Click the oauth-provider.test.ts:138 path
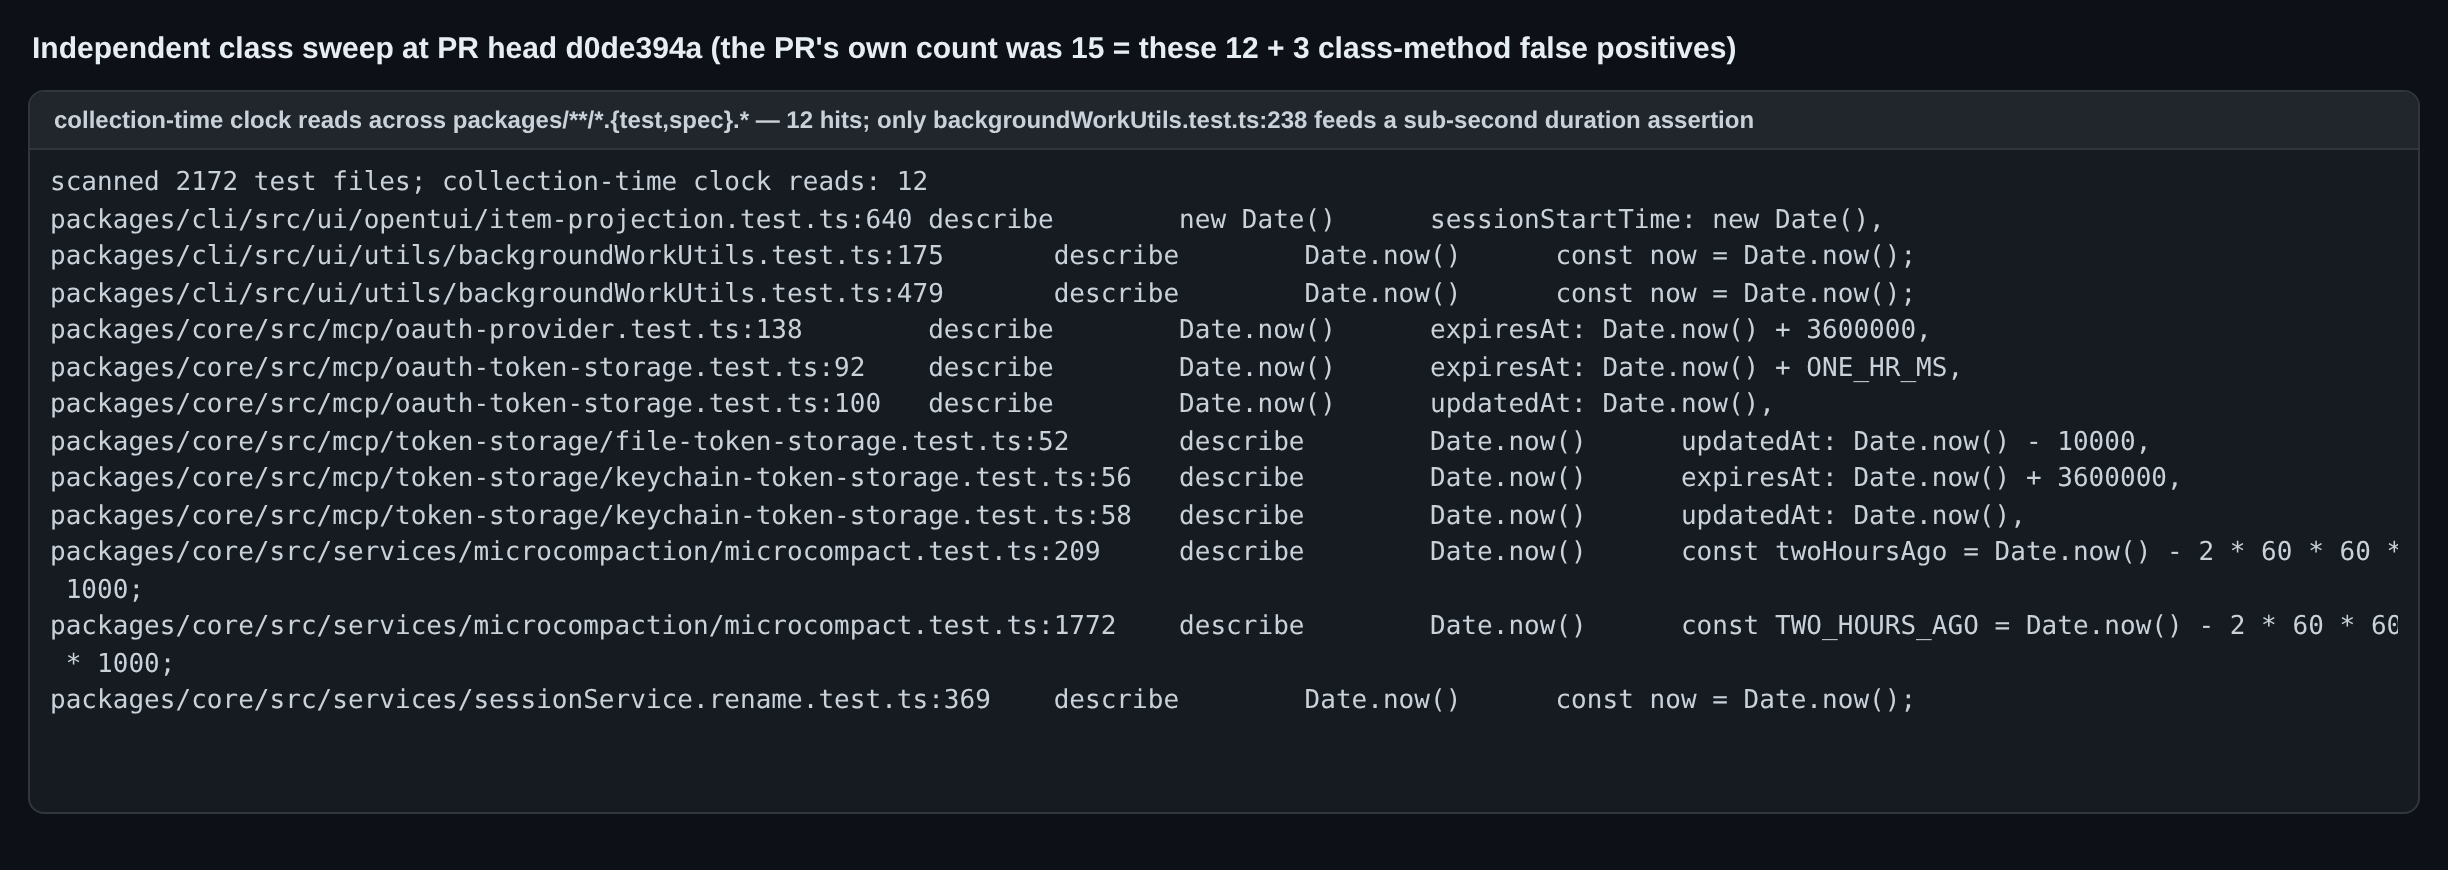This screenshot has width=2448, height=870. pyautogui.click(x=426, y=329)
